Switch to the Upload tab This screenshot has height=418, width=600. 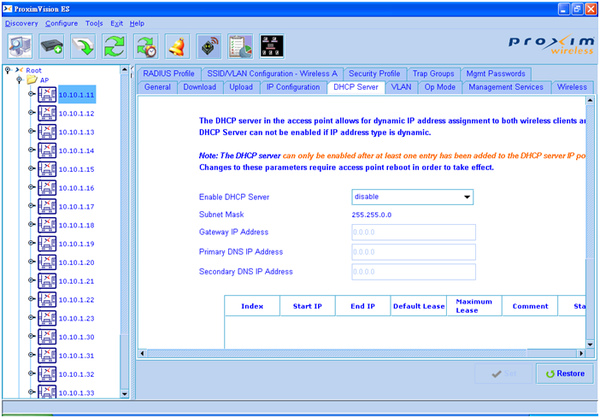241,87
